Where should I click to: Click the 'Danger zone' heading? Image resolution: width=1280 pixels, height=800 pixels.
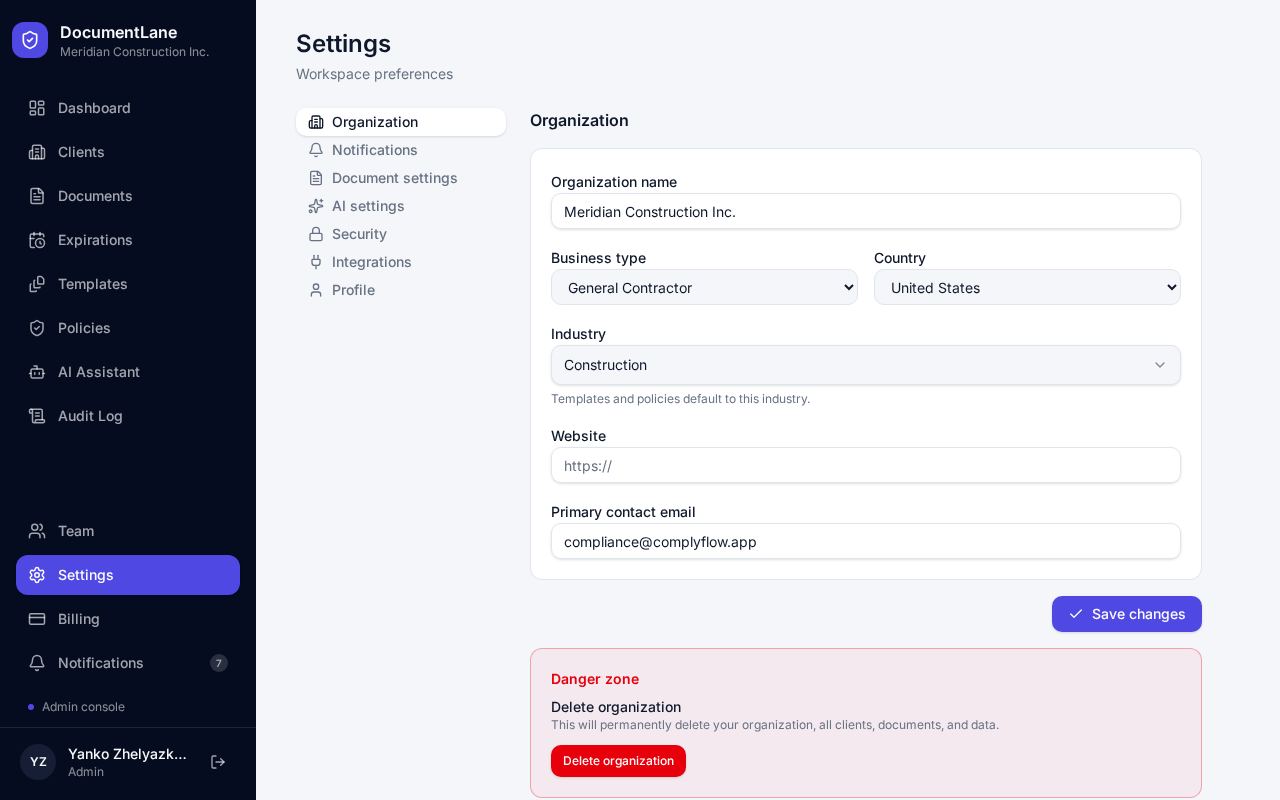pyautogui.click(x=595, y=679)
